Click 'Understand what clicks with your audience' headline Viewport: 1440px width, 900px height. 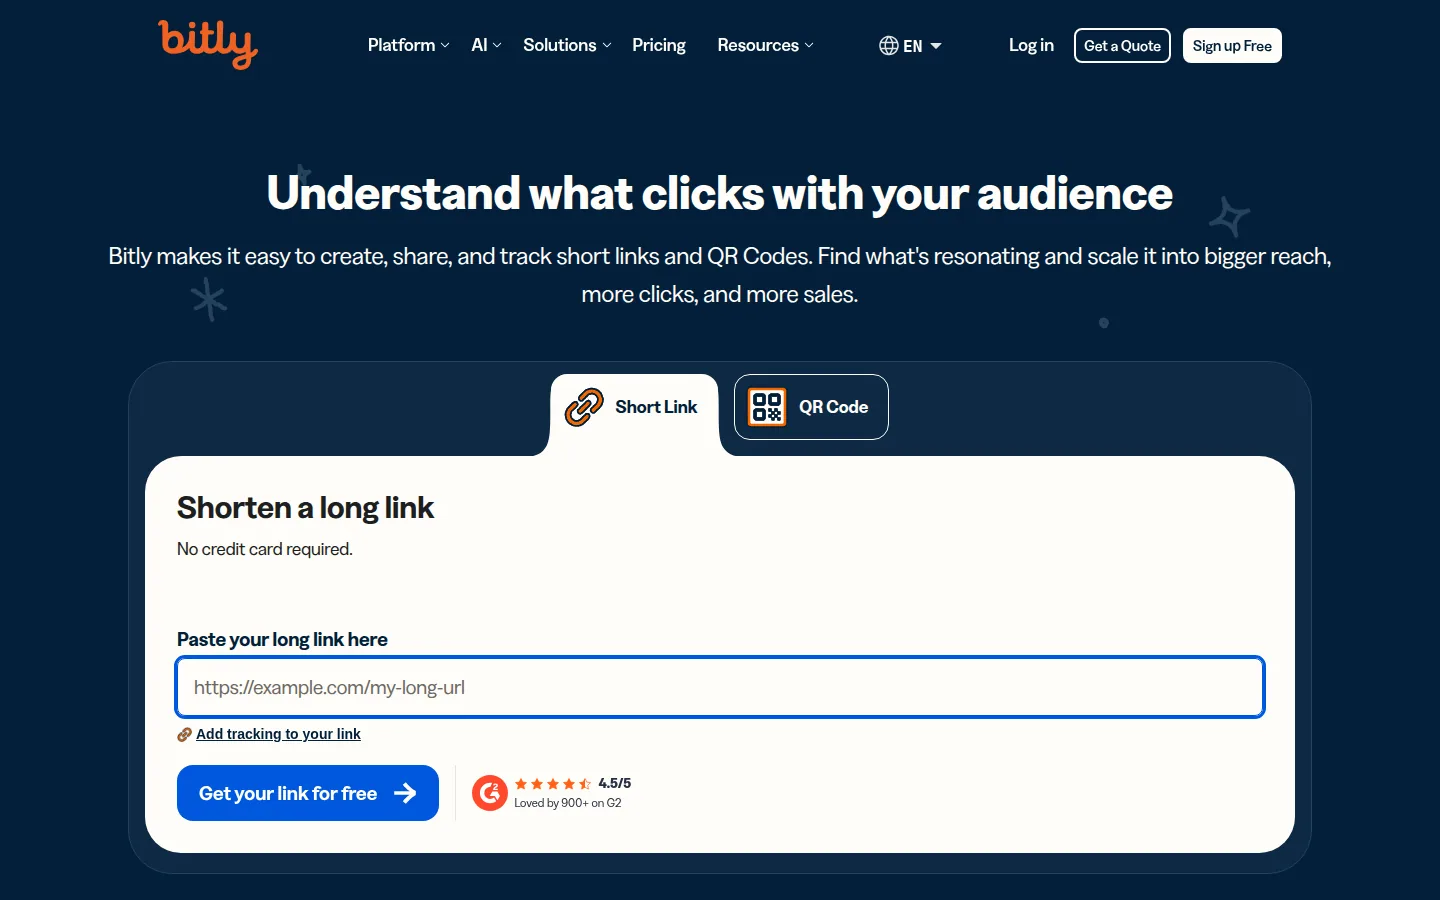pos(720,194)
